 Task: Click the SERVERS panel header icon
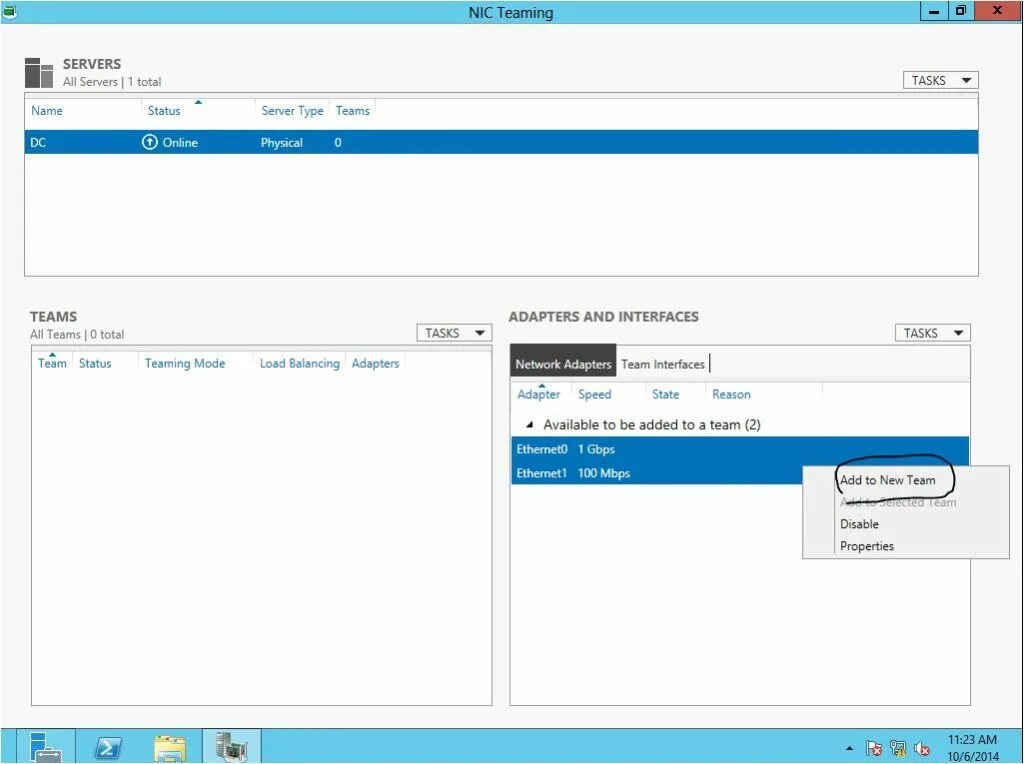click(38, 71)
